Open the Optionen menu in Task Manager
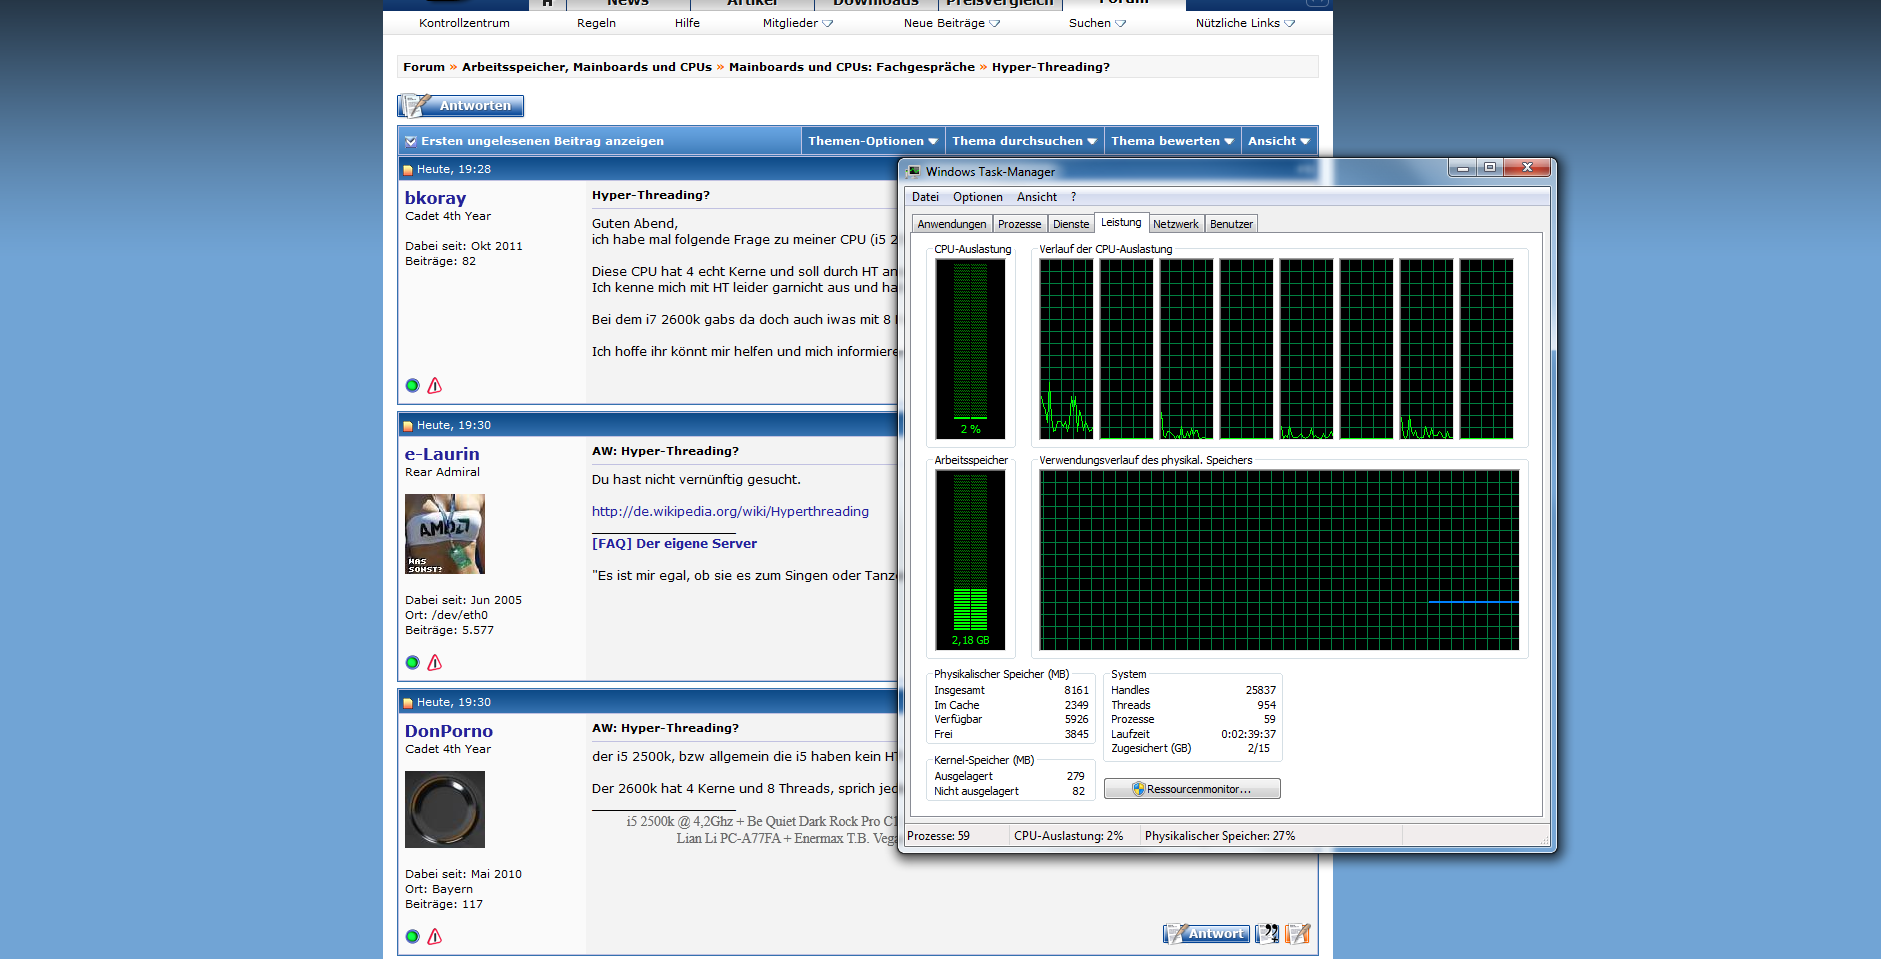1881x959 pixels. click(977, 197)
